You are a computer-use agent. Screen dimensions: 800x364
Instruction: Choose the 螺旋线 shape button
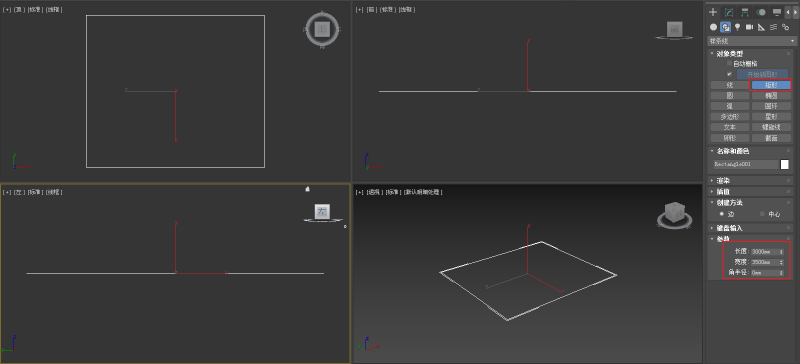771,127
